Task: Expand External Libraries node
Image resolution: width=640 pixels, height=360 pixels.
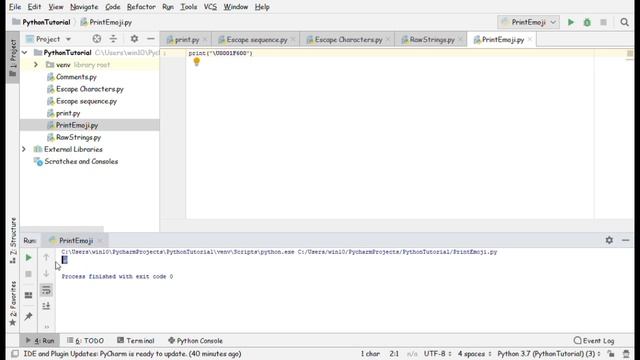Action: [x=24, y=149]
